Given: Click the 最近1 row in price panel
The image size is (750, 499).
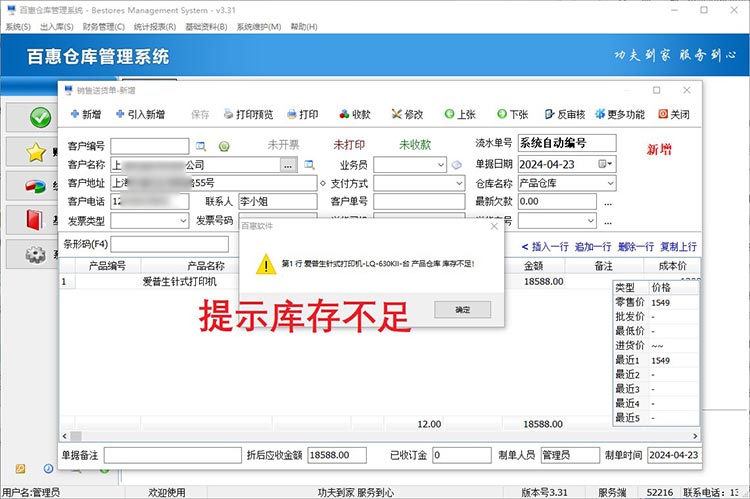Looking at the screenshot, I should pyautogui.click(x=656, y=360).
